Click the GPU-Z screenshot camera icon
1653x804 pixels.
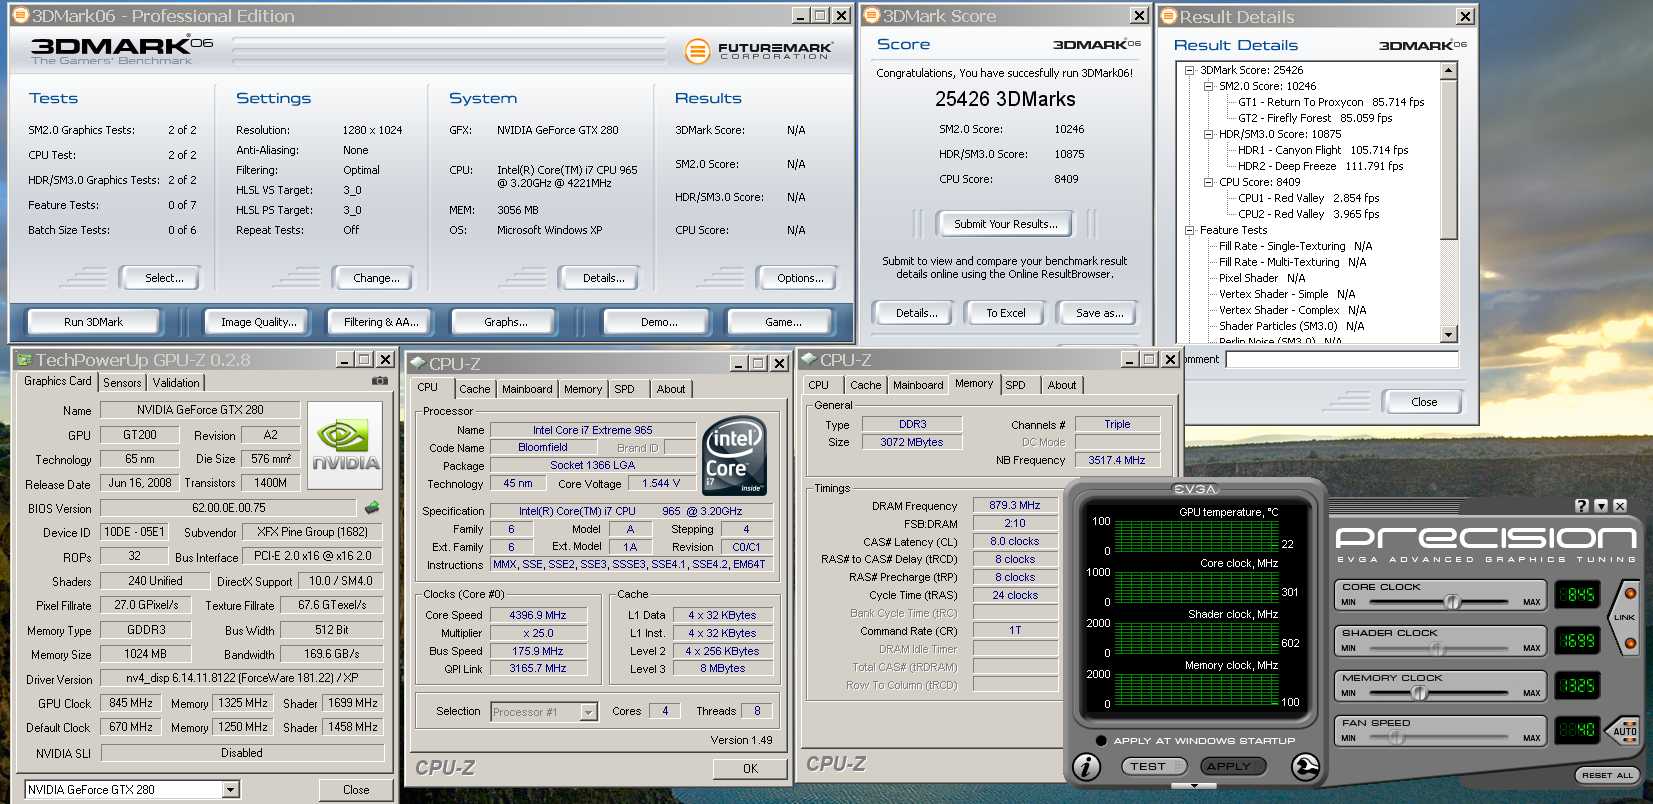click(380, 381)
